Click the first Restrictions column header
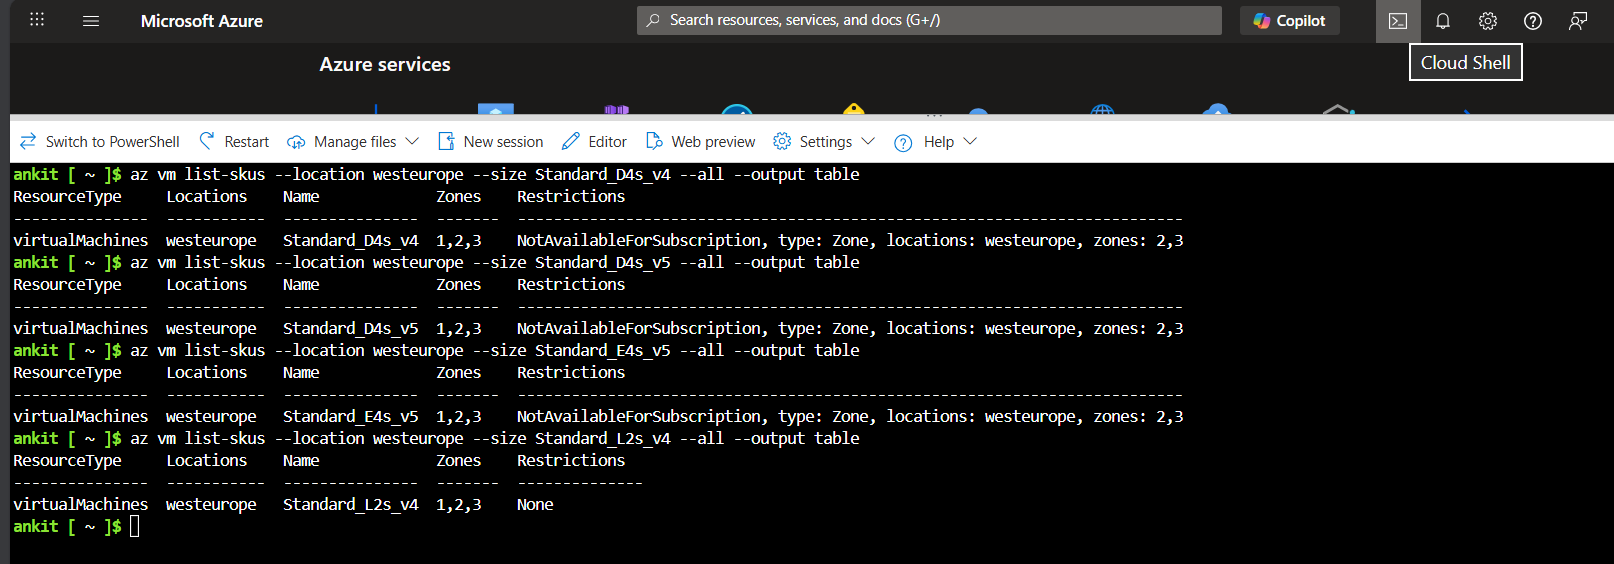 click(571, 197)
